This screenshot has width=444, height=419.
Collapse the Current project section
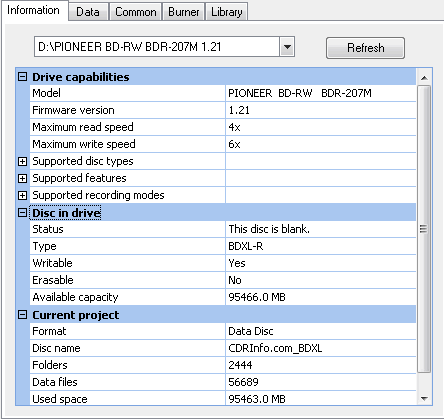pyautogui.click(x=22, y=314)
